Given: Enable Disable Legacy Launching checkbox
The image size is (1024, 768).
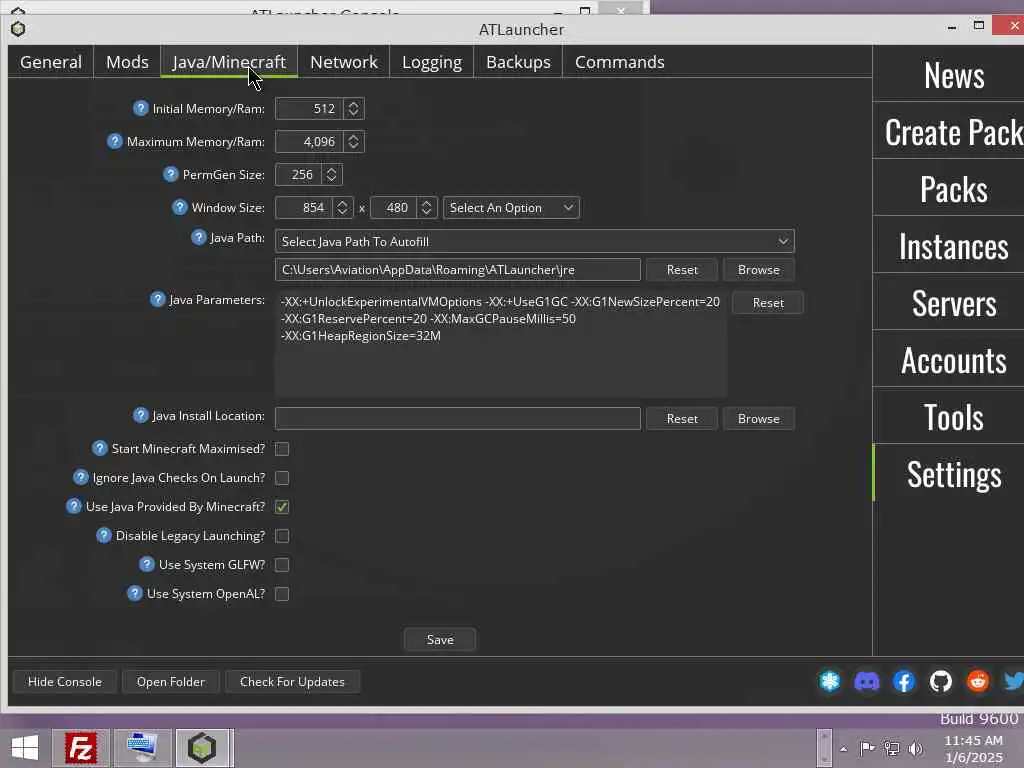Looking at the screenshot, I should click(282, 536).
